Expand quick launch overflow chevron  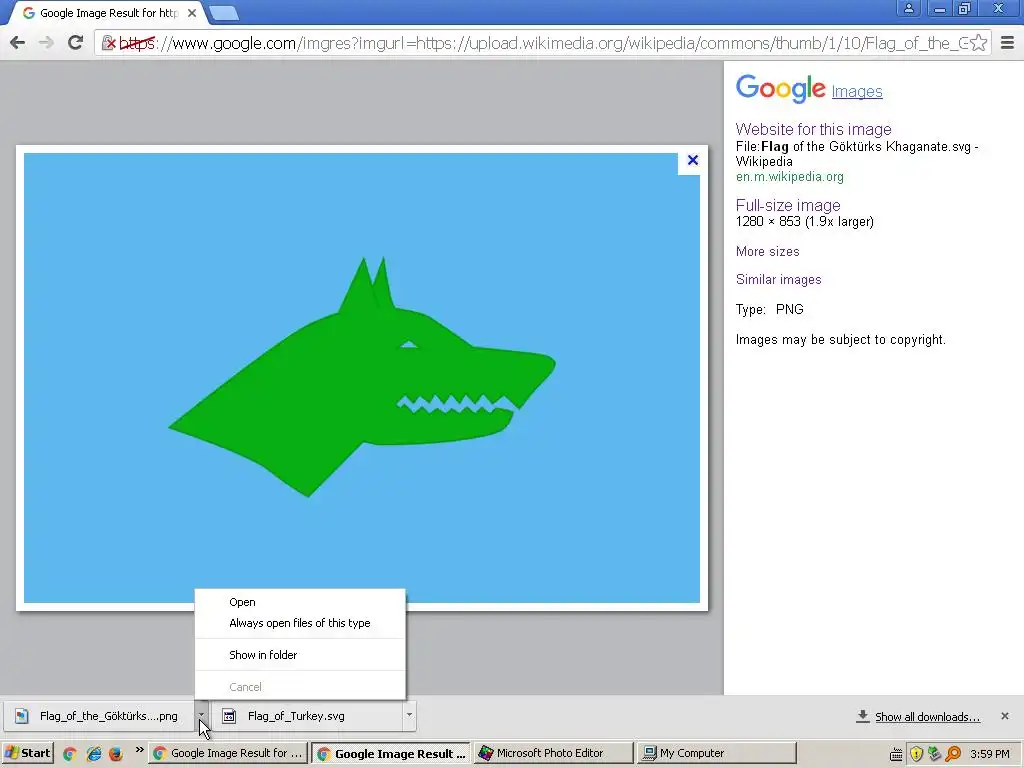(139, 750)
